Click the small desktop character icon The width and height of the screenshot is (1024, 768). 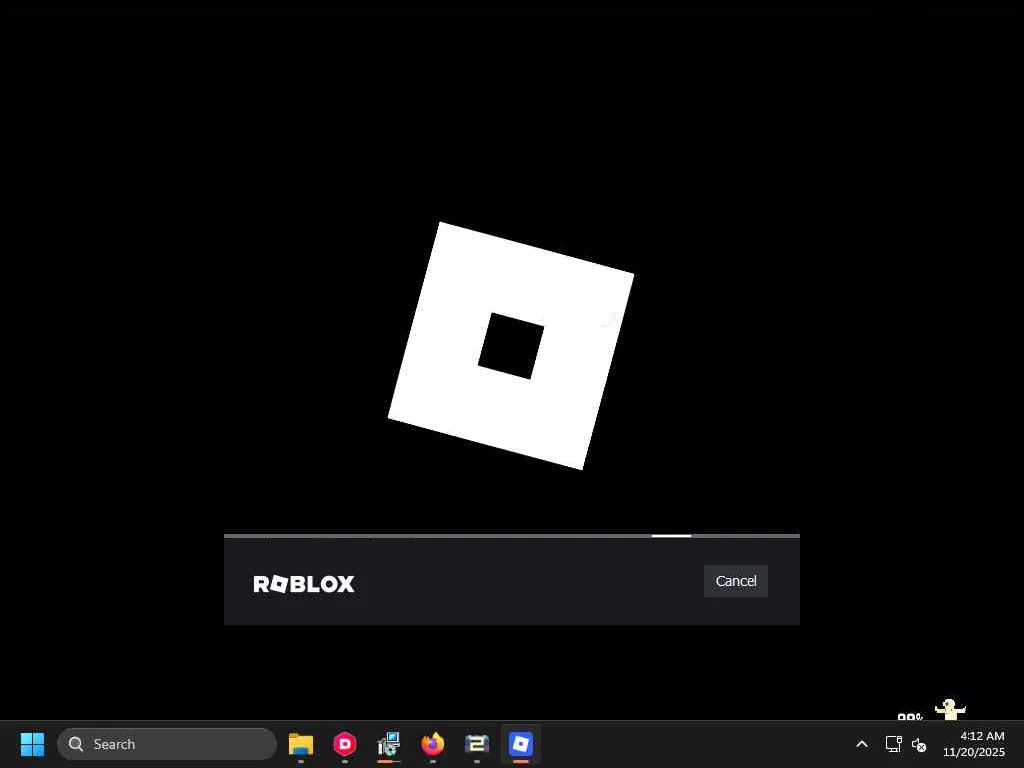tap(950, 709)
